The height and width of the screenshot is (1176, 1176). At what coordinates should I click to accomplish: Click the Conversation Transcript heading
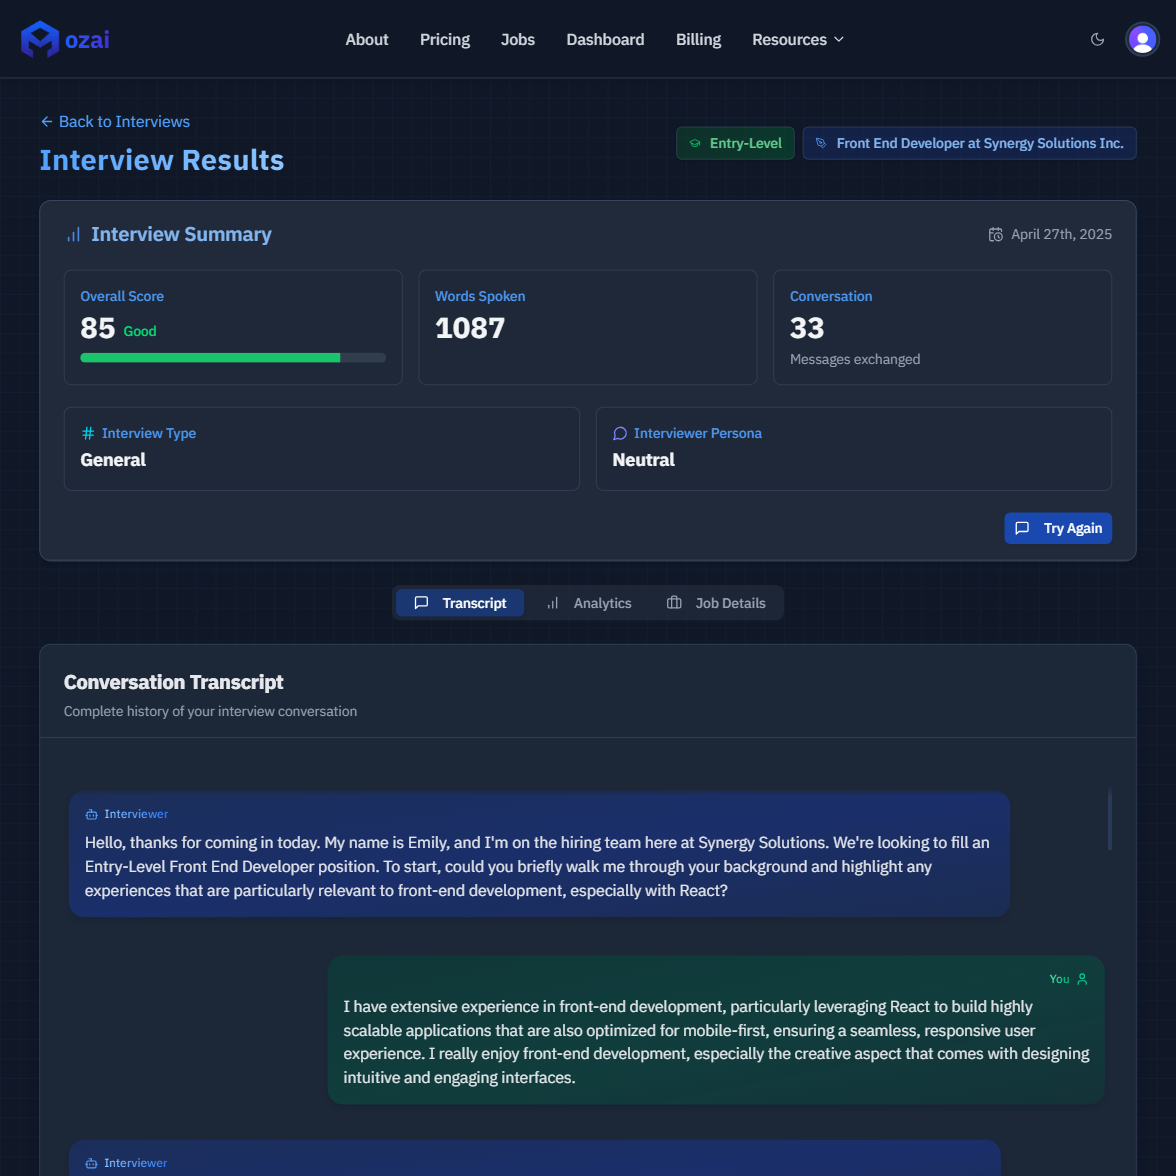pos(173,682)
